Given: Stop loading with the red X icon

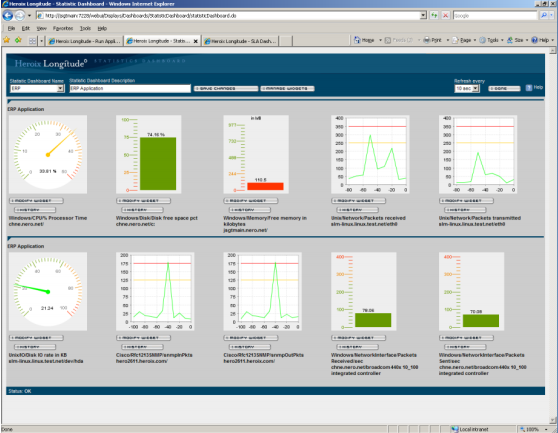Looking at the screenshot, I should [x=445, y=15].
